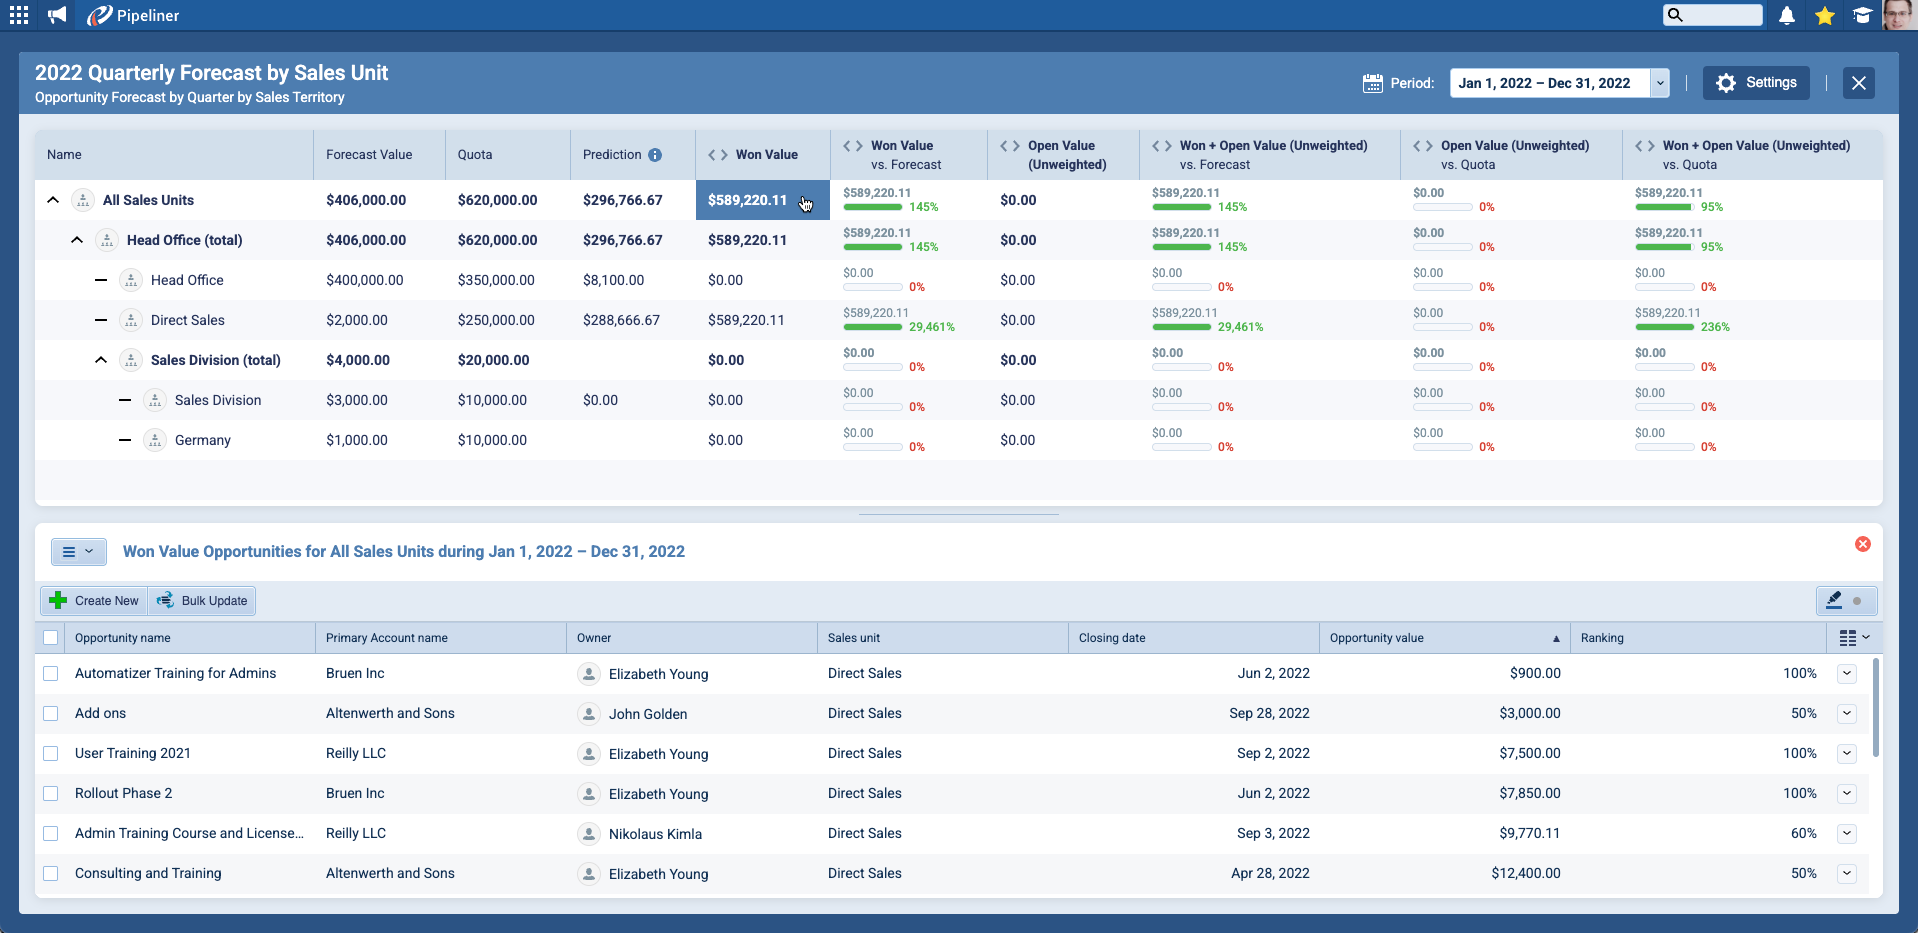1918x933 pixels.
Task: Click the red close icon on opportunities panel
Action: pos(1863,544)
